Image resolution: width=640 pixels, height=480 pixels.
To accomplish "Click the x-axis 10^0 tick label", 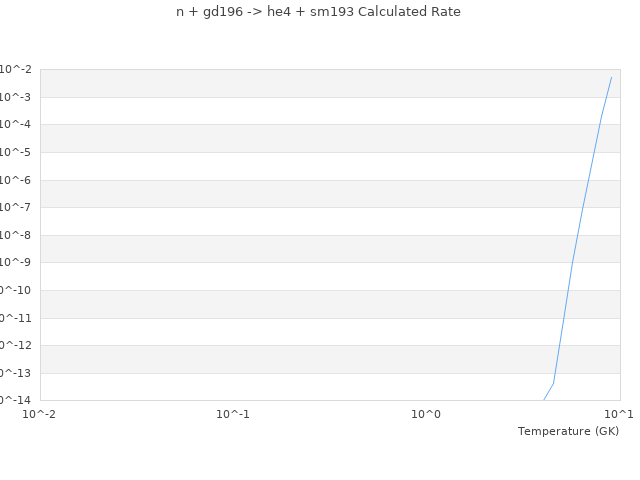I will [x=427, y=414].
